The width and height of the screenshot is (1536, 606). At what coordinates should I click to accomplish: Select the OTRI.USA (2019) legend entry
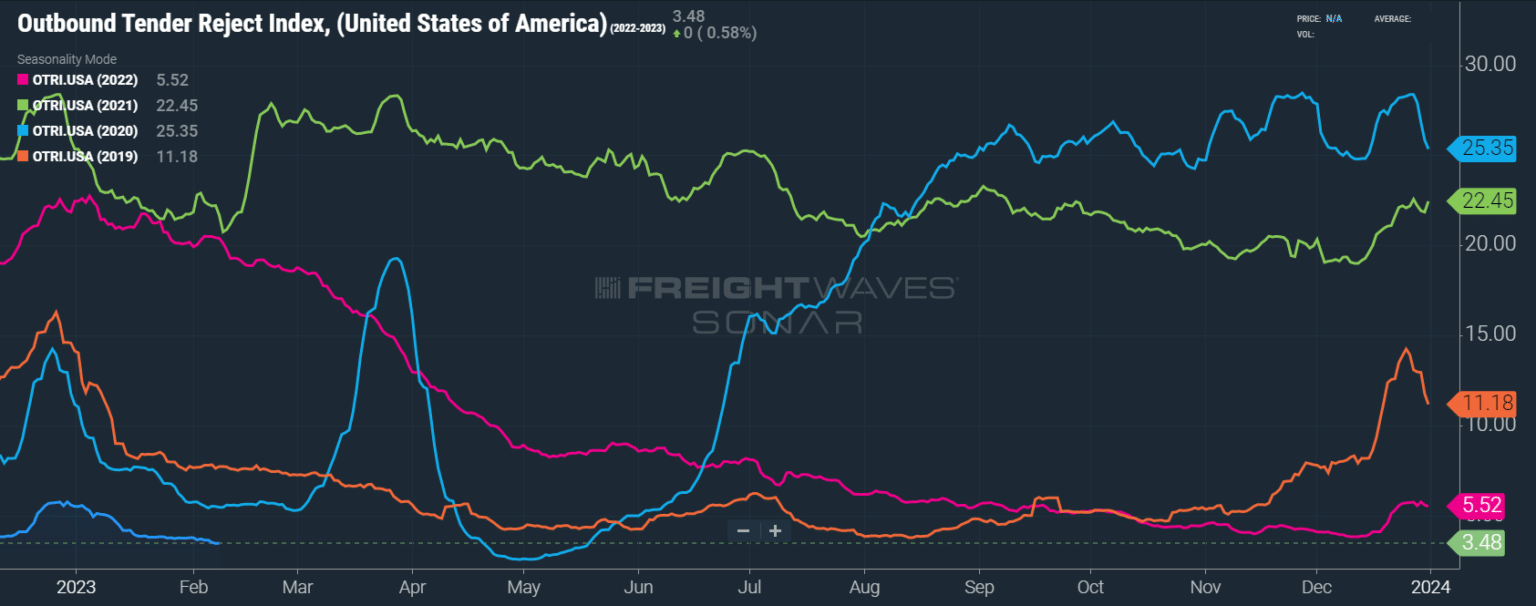click(x=85, y=156)
